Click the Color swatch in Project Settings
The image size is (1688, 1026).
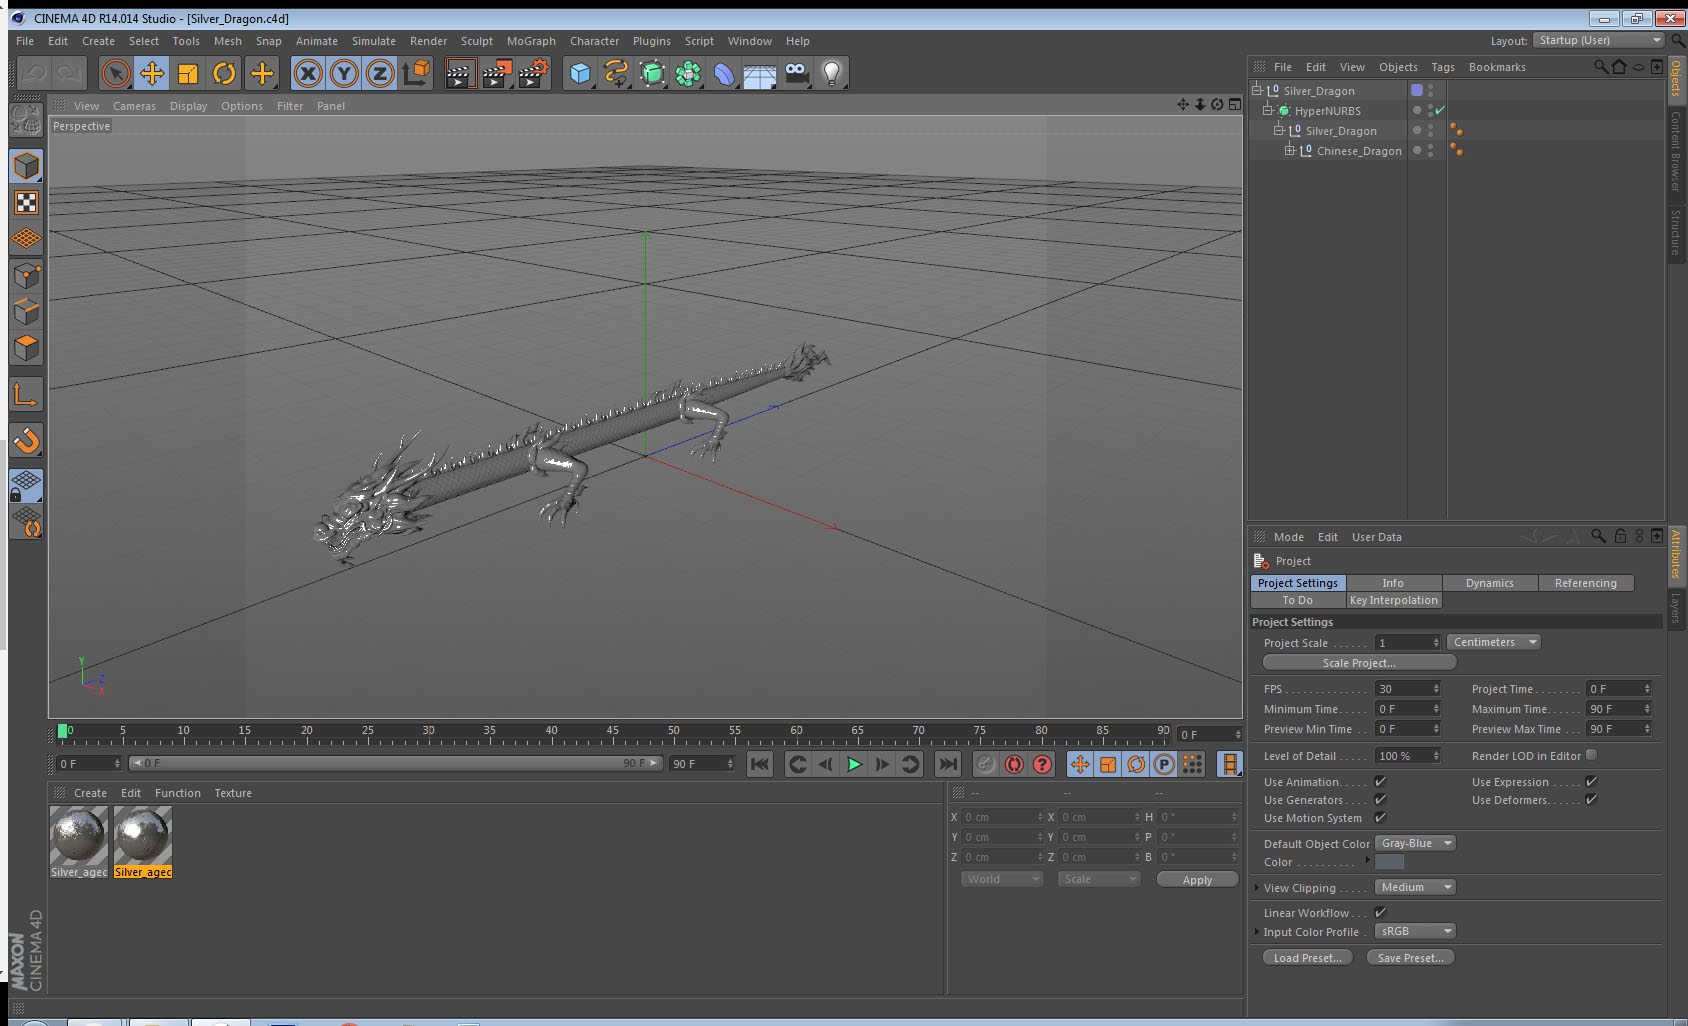click(x=1389, y=861)
